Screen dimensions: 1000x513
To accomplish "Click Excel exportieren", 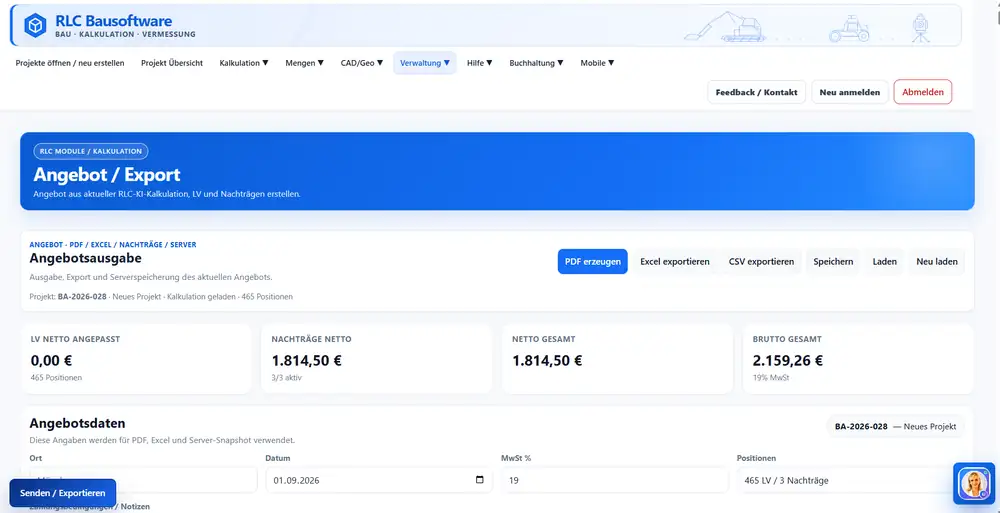I will coord(675,262).
